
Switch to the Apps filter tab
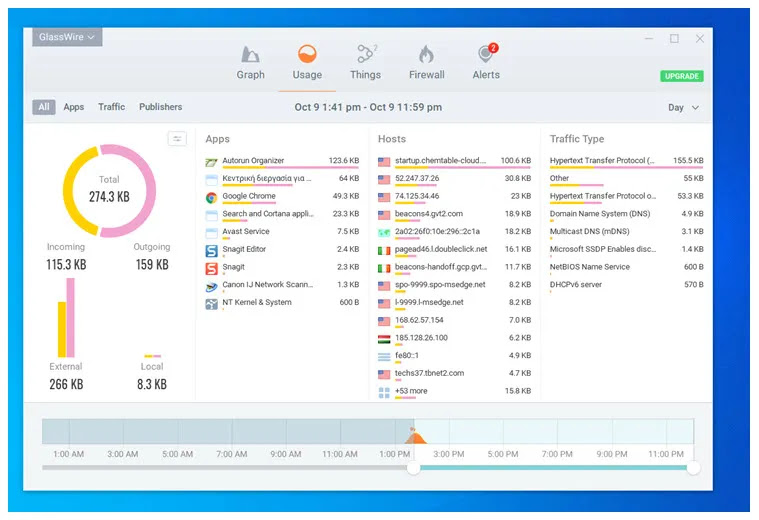[74, 107]
